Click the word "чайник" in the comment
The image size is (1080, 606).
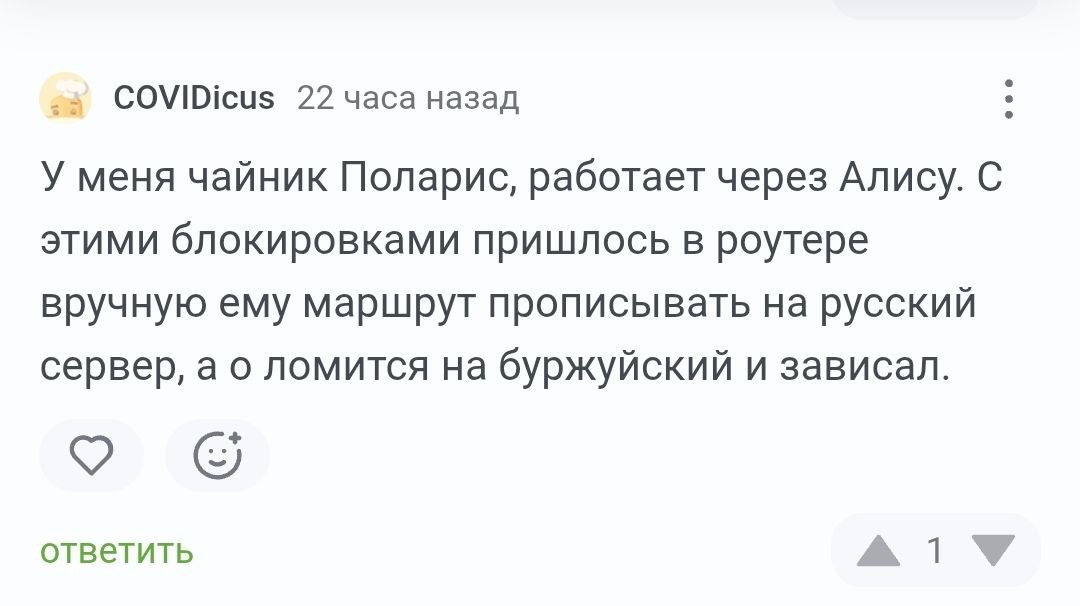click(255, 180)
